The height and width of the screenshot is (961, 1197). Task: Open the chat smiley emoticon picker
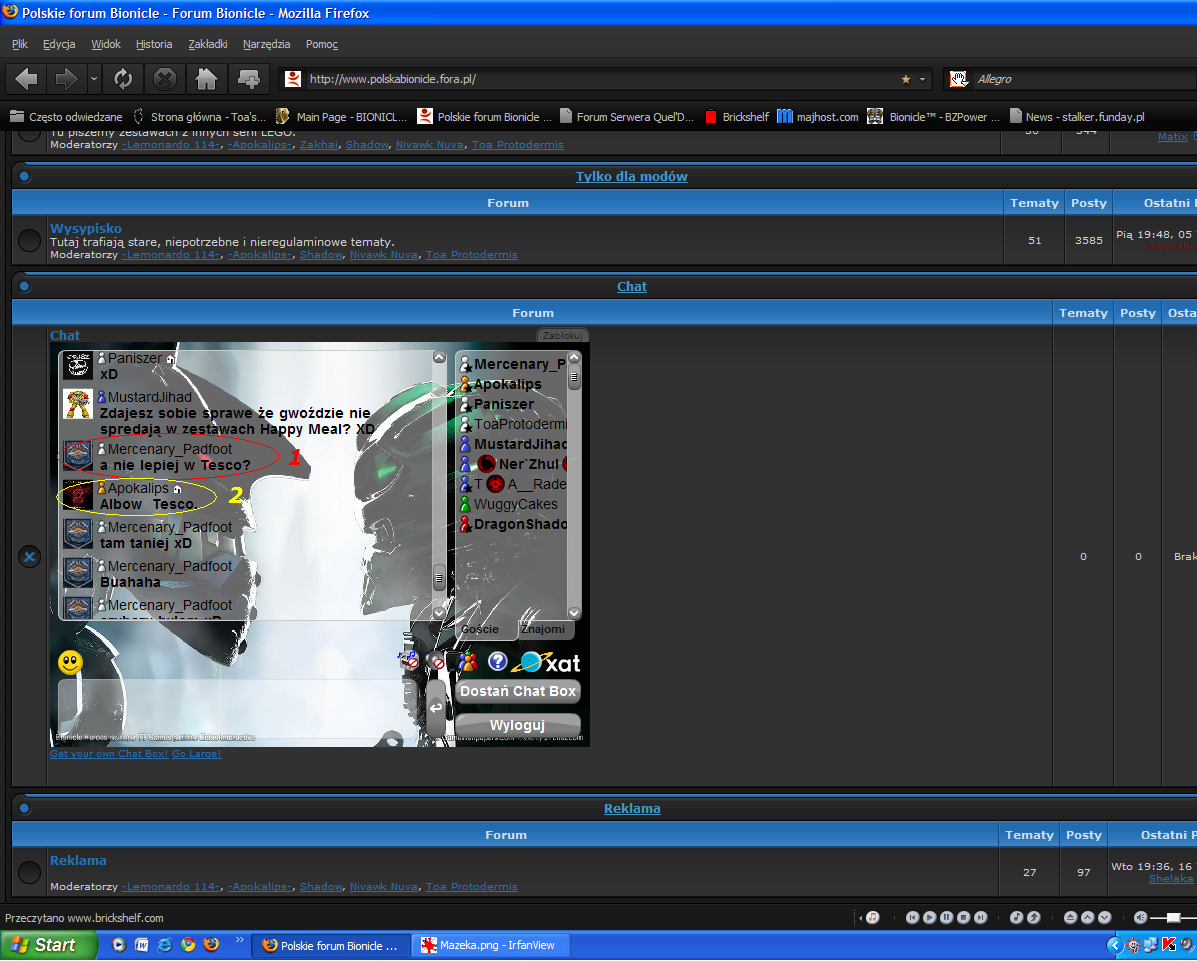(70, 662)
